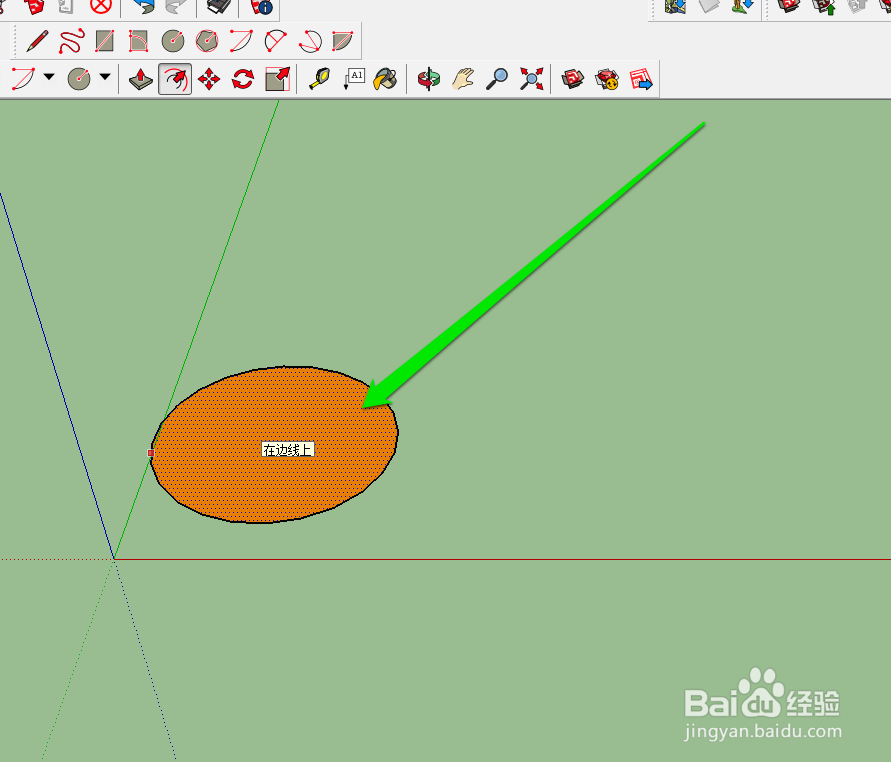Click the "在边线上" tooltip label
Screen dimensions: 891x762
click(x=288, y=449)
